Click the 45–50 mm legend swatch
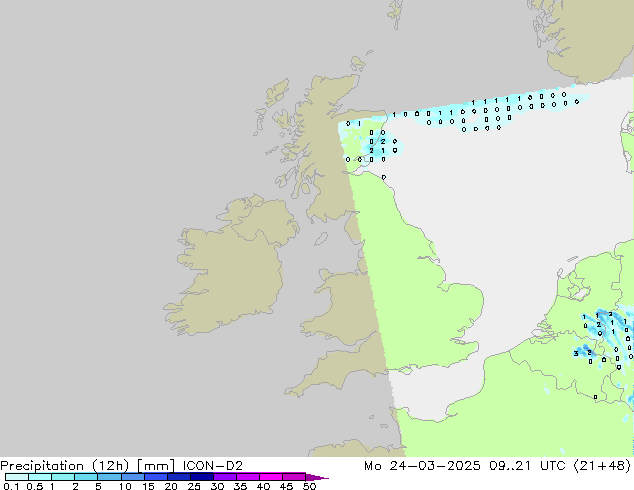This screenshot has width=634, height=490. [x=294, y=477]
